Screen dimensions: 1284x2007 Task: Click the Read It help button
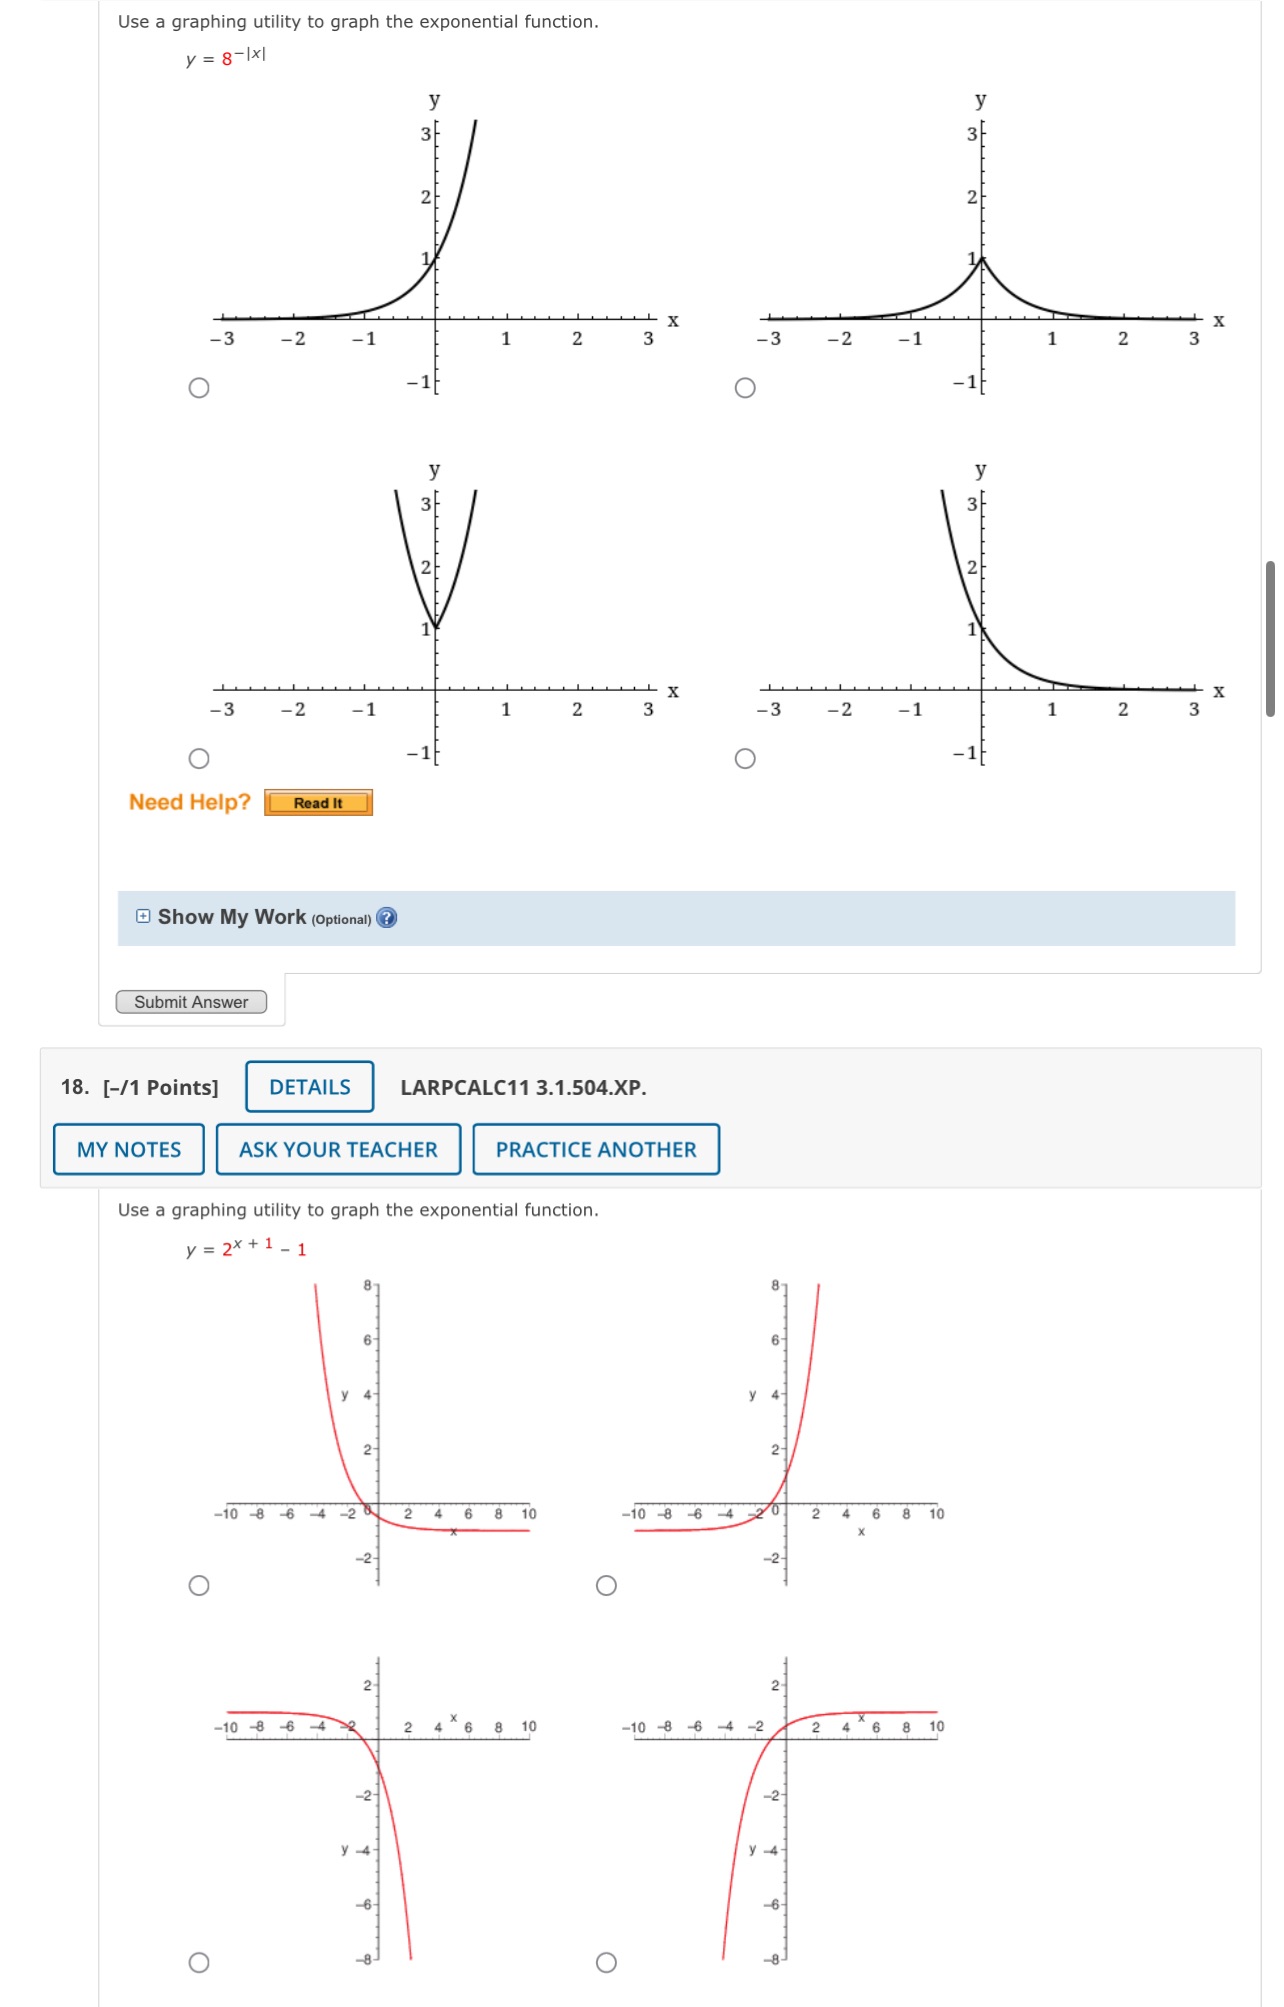(318, 803)
